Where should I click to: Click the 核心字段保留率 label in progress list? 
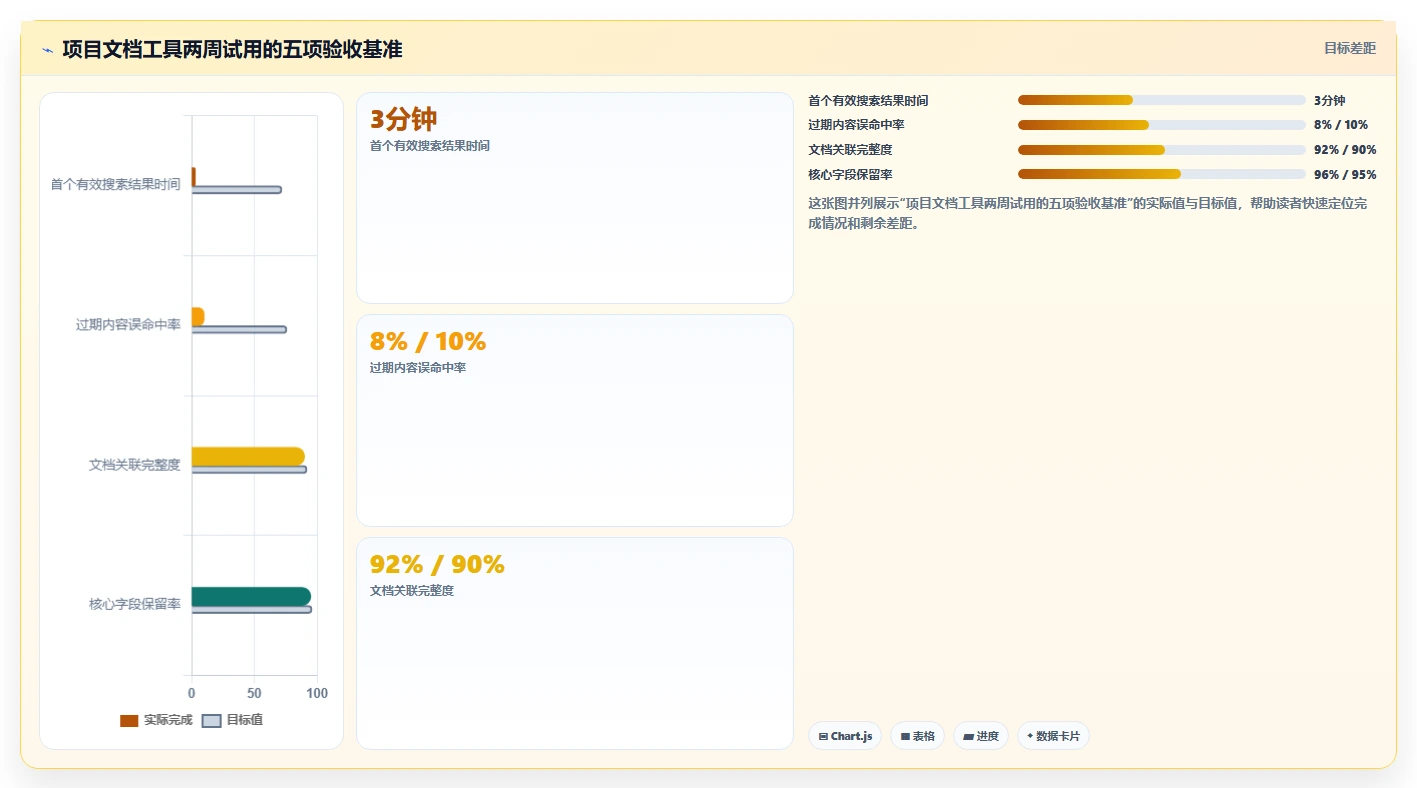[x=850, y=175]
